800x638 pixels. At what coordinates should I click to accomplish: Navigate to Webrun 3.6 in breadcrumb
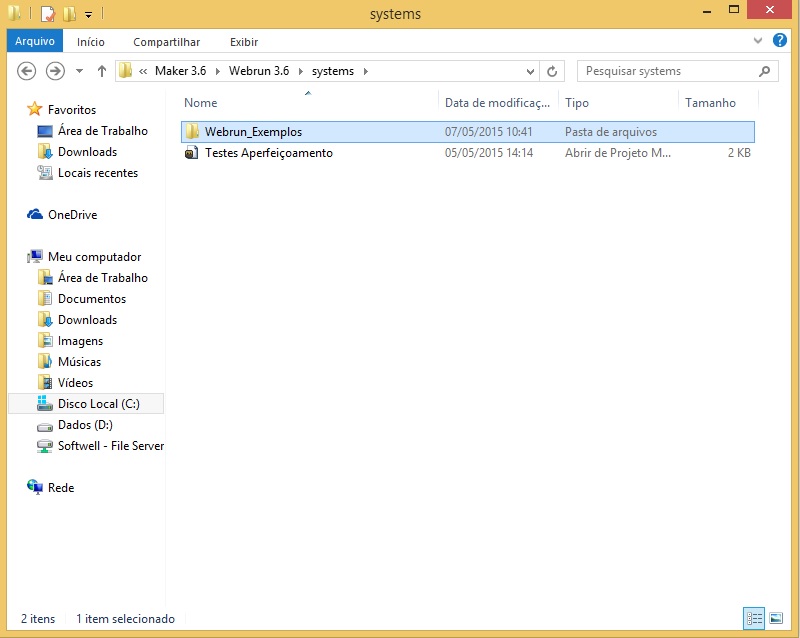pos(259,71)
